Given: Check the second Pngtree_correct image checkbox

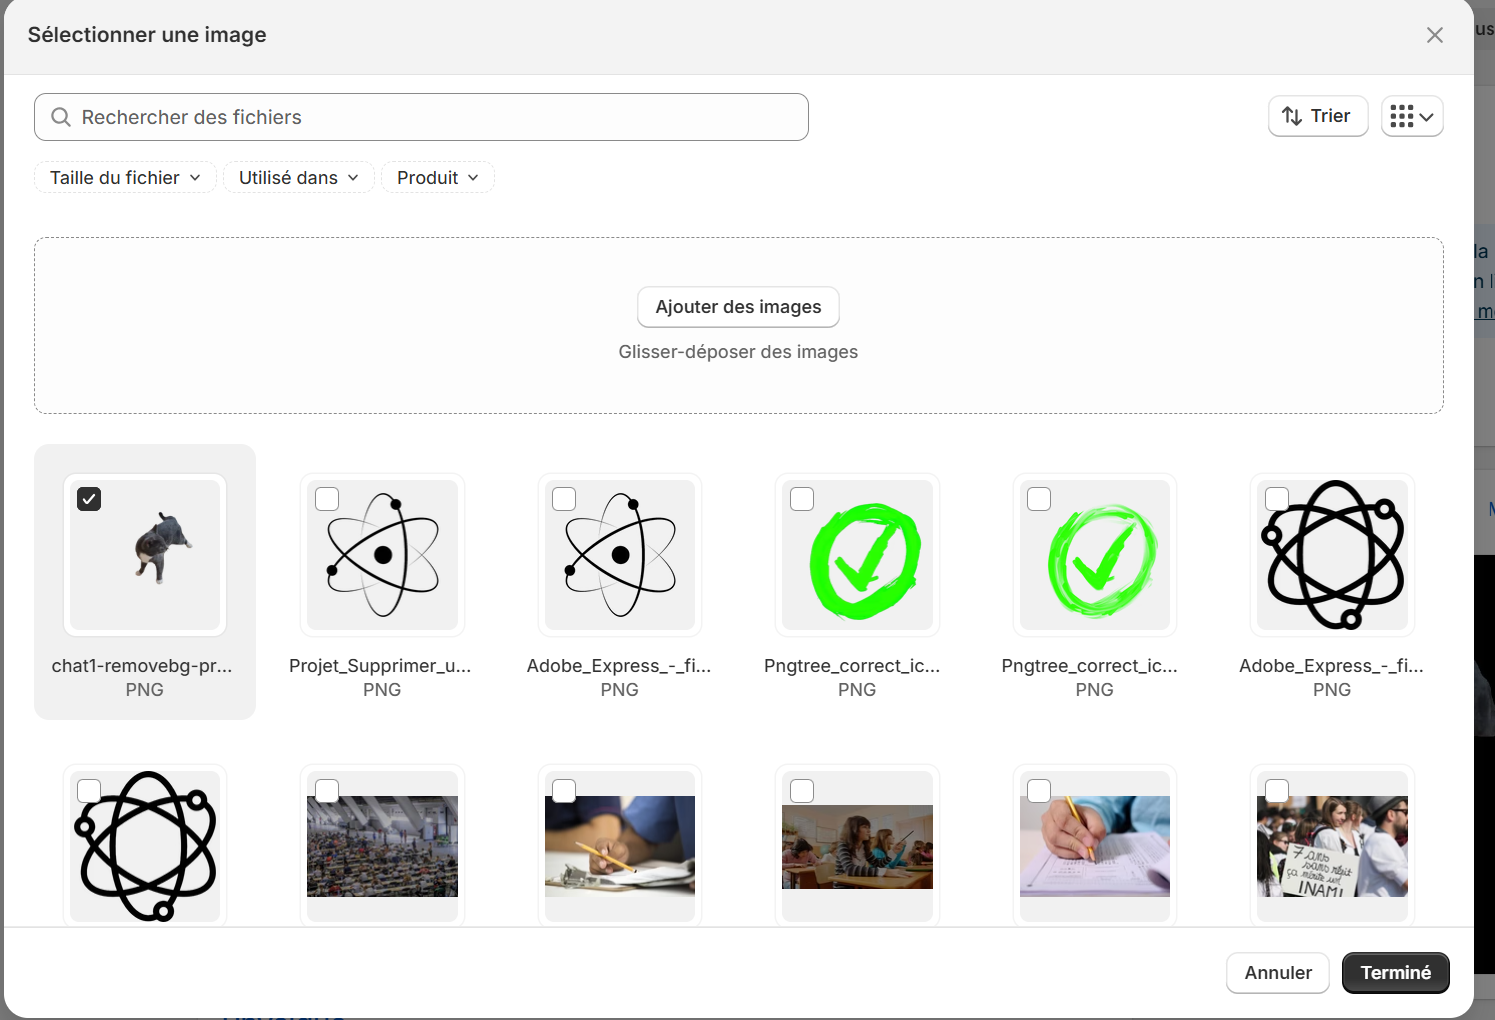Looking at the screenshot, I should tap(1039, 499).
